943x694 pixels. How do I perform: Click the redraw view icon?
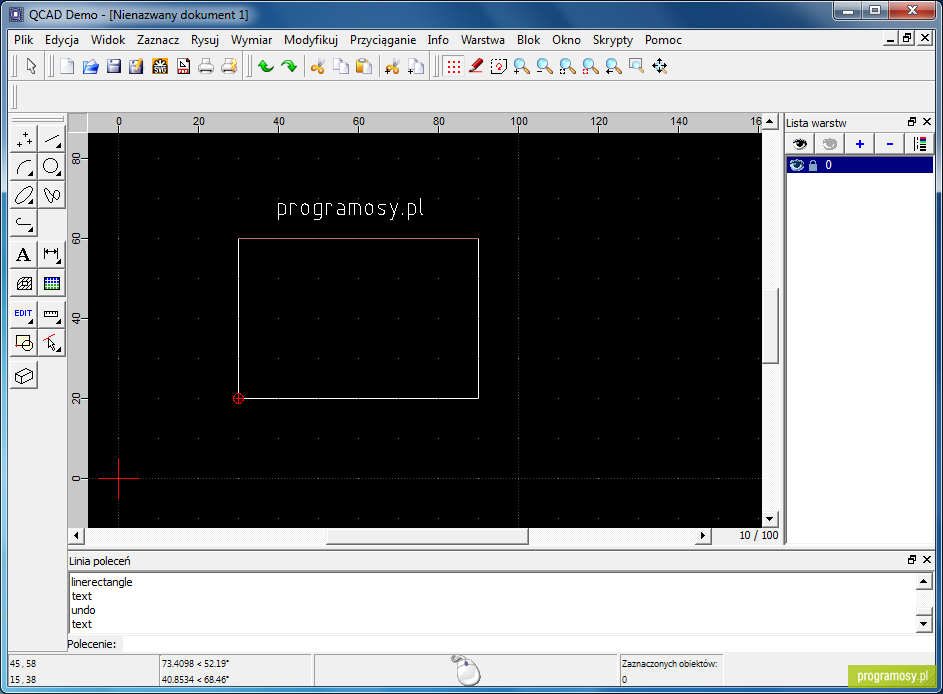(x=499, y=66)
